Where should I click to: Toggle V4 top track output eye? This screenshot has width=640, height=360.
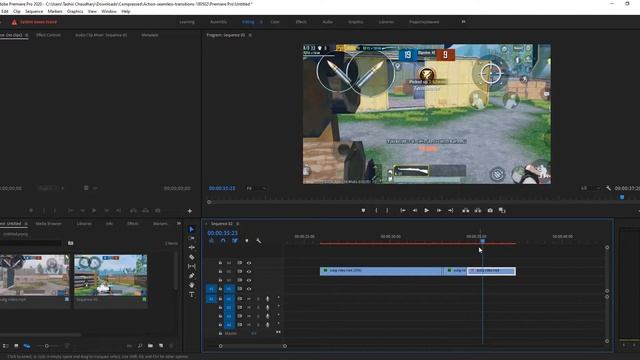point(249,263)
